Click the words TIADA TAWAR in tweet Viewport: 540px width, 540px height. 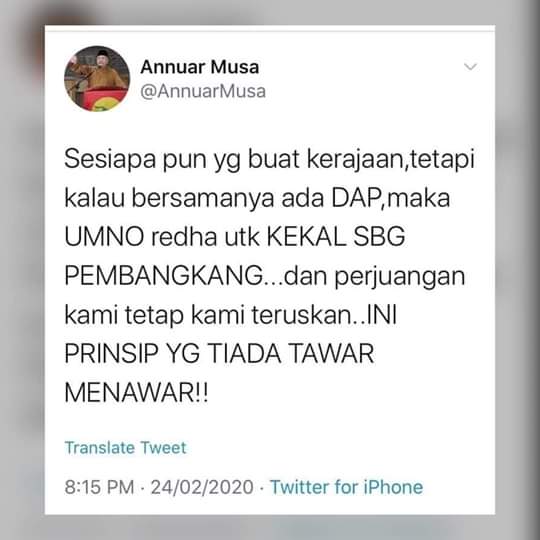pos(291,354)
